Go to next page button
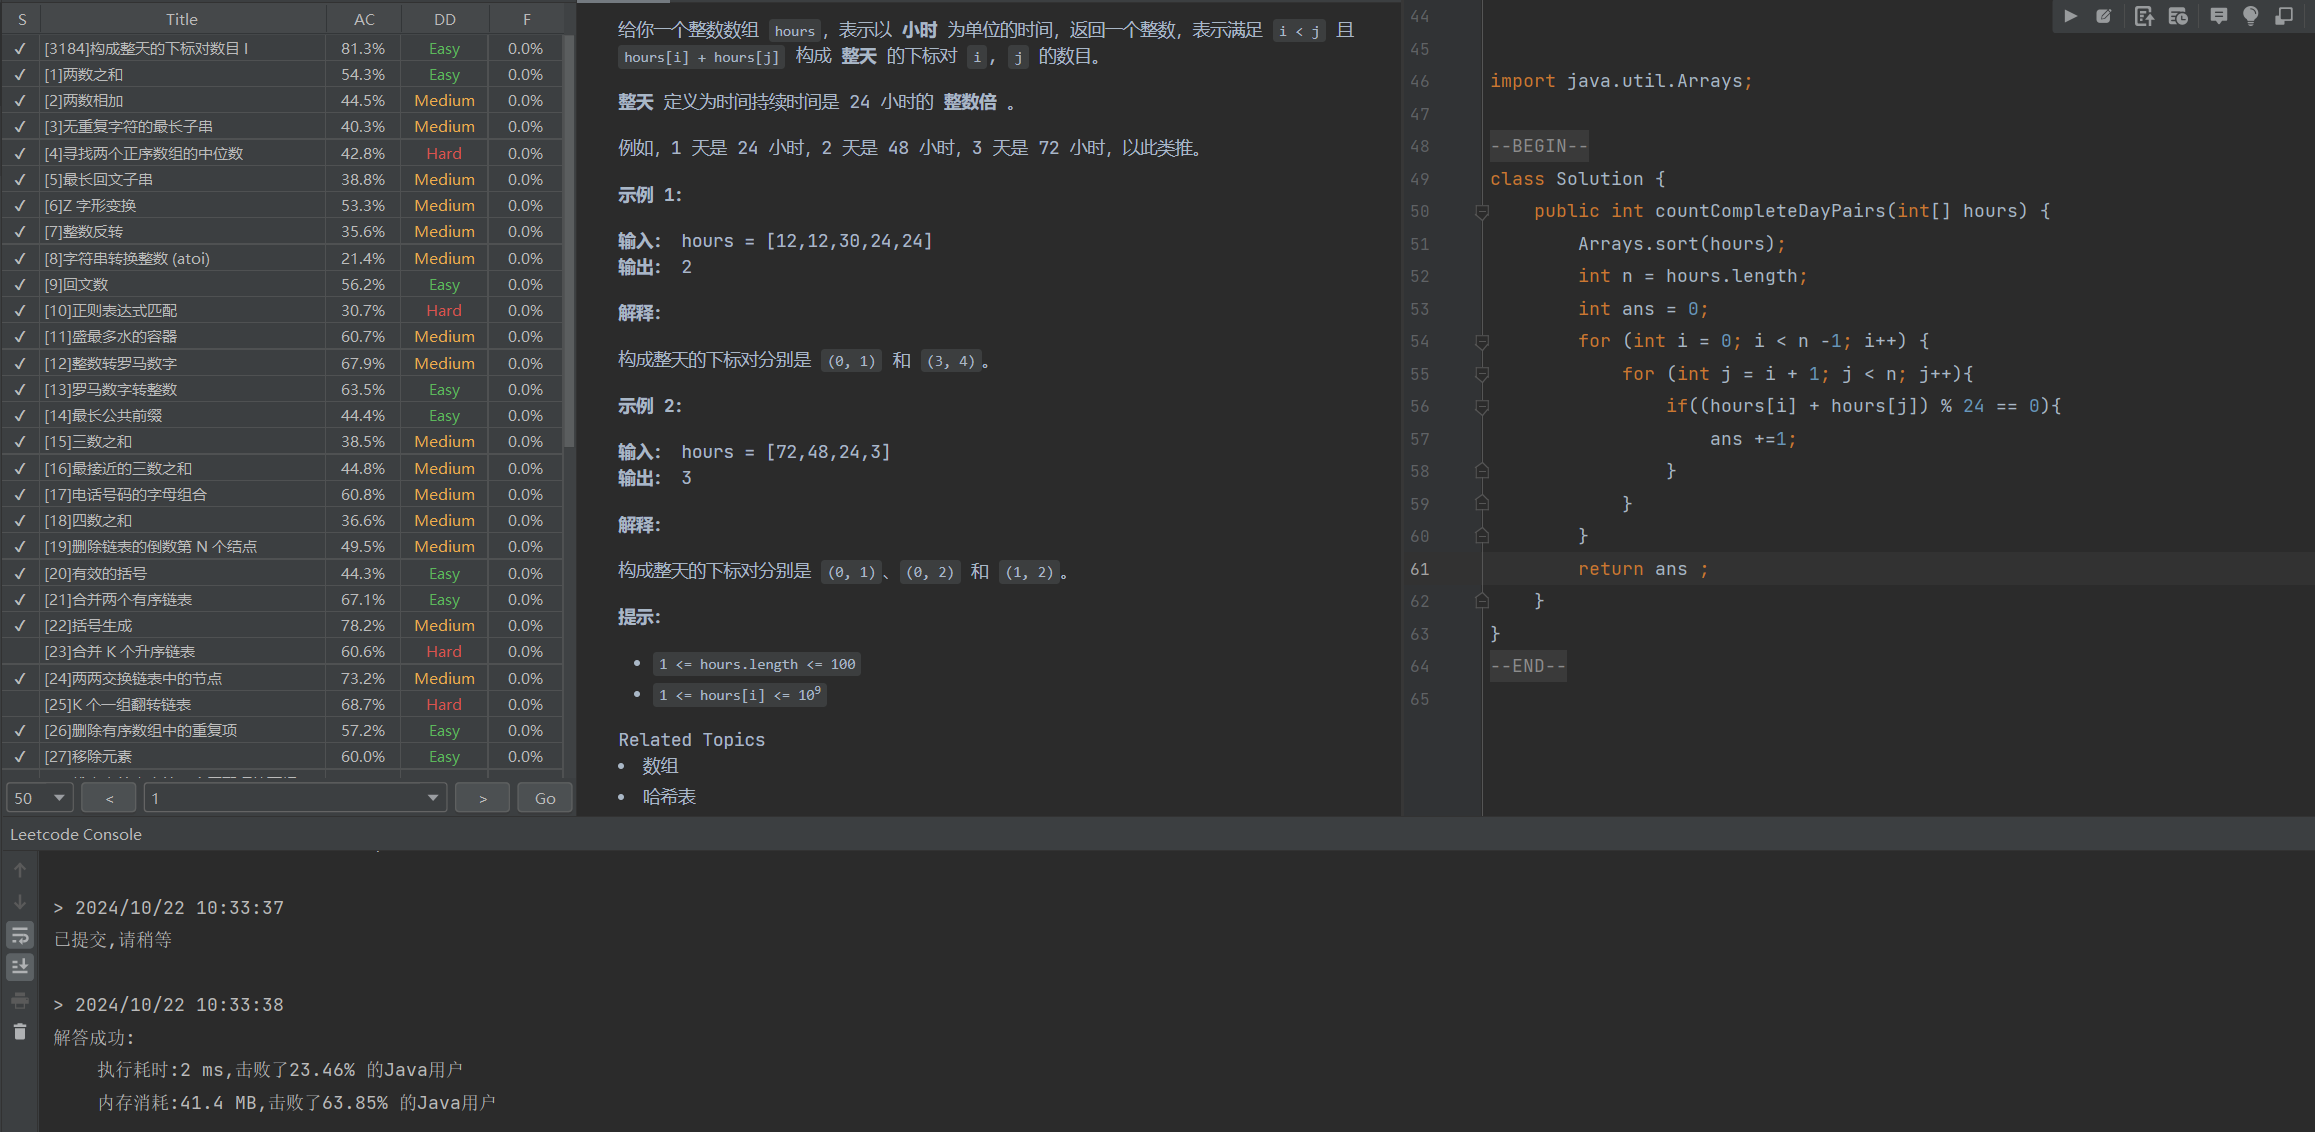The width and height of the screenshot is (2315, 1132). click(482, 798)
